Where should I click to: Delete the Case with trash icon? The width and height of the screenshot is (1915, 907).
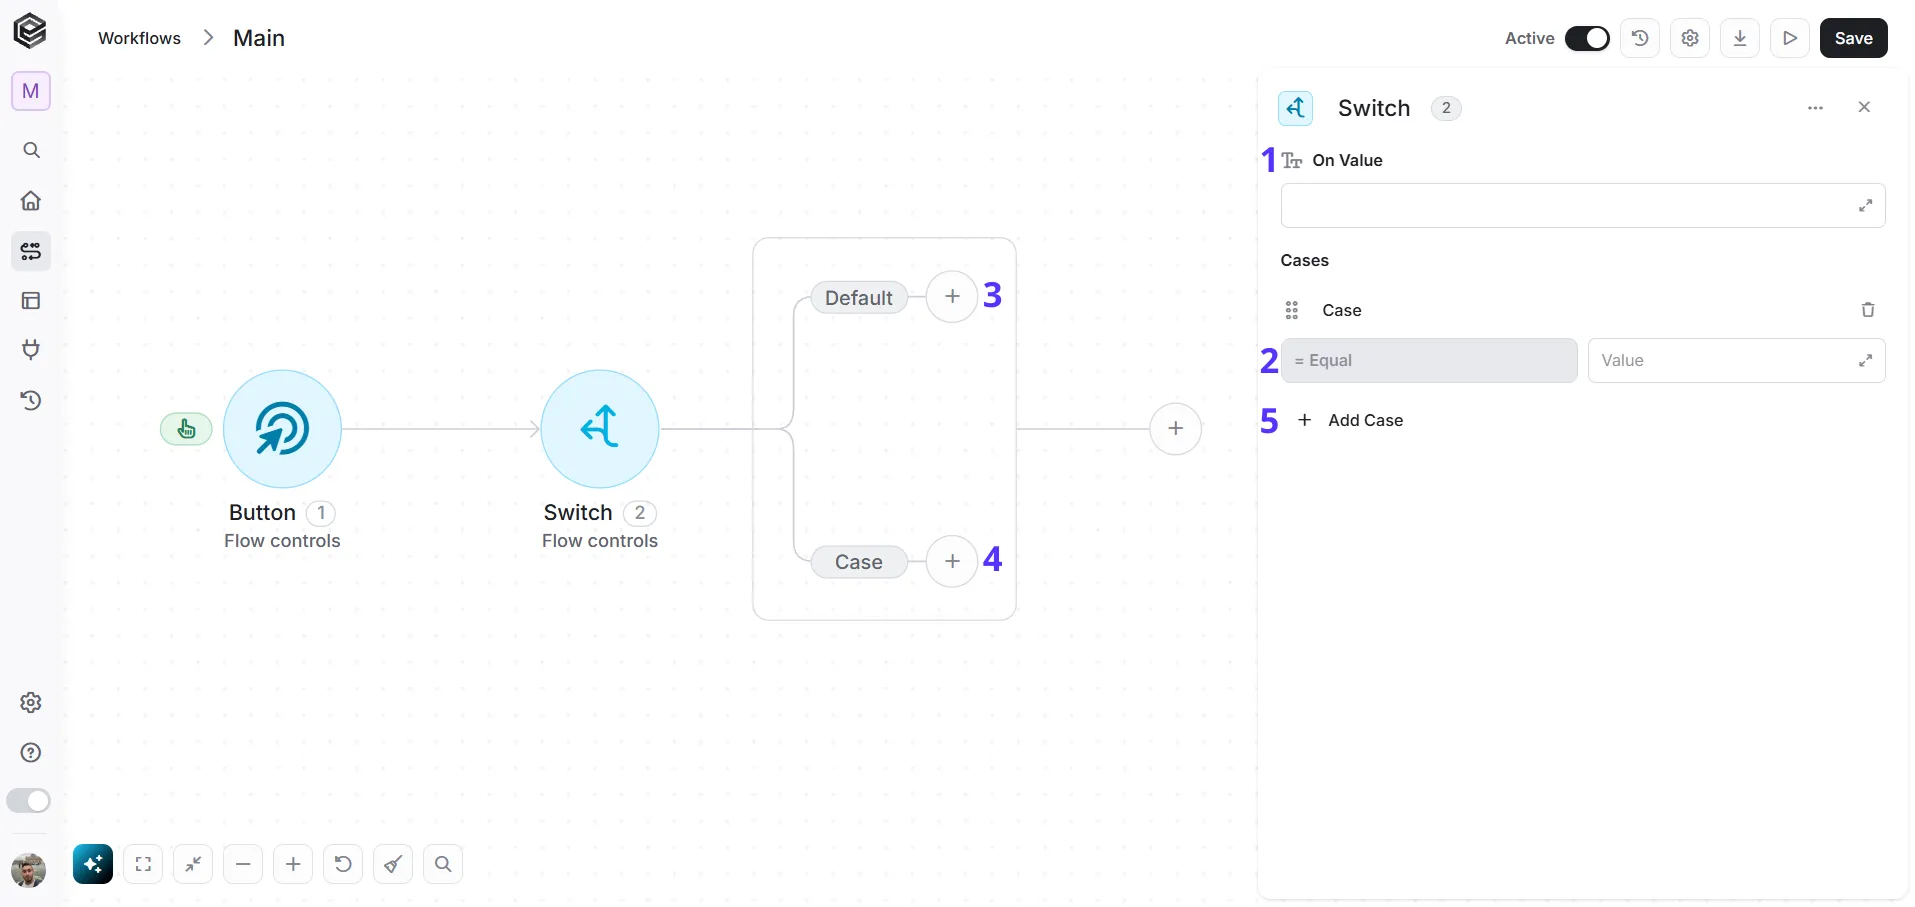(x=1867, y=310)
